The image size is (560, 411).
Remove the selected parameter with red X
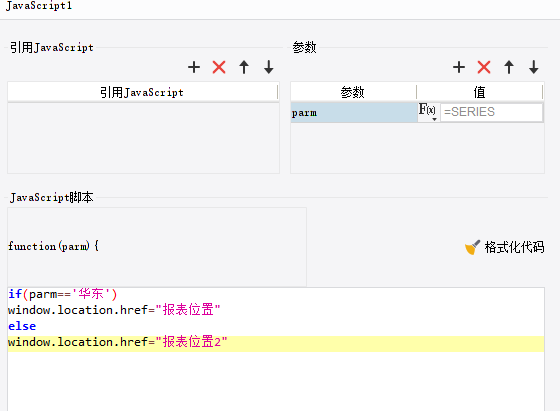tap(484, 67)
